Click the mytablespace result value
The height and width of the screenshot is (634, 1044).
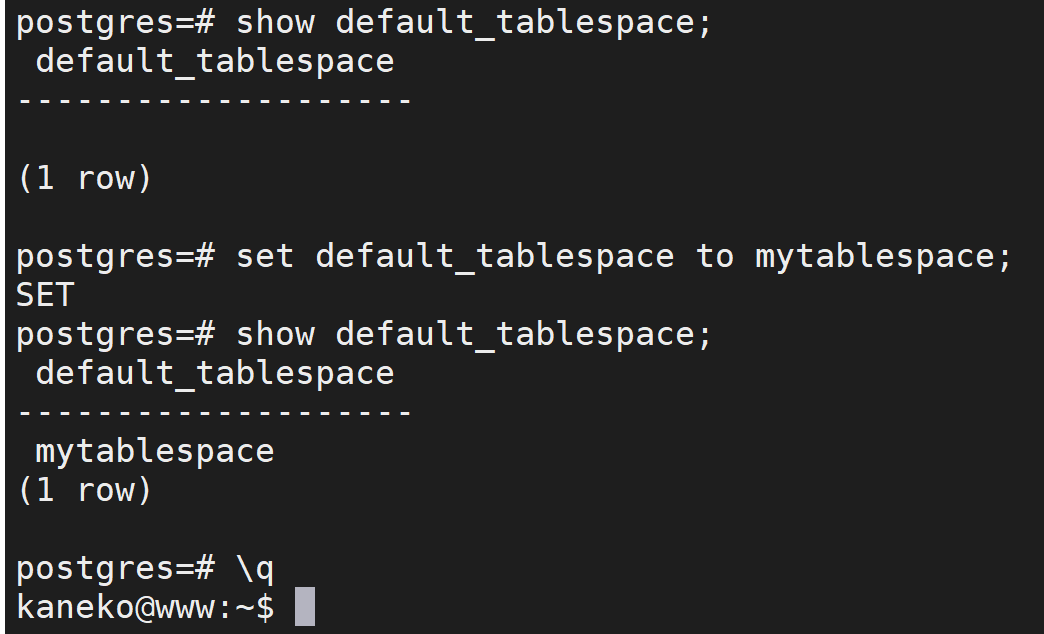point(155,452)
